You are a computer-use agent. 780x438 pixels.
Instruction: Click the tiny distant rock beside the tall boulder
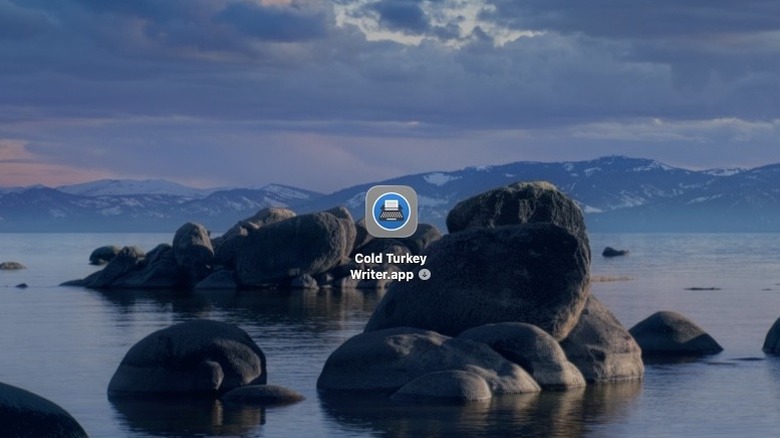tap(614, 252)
